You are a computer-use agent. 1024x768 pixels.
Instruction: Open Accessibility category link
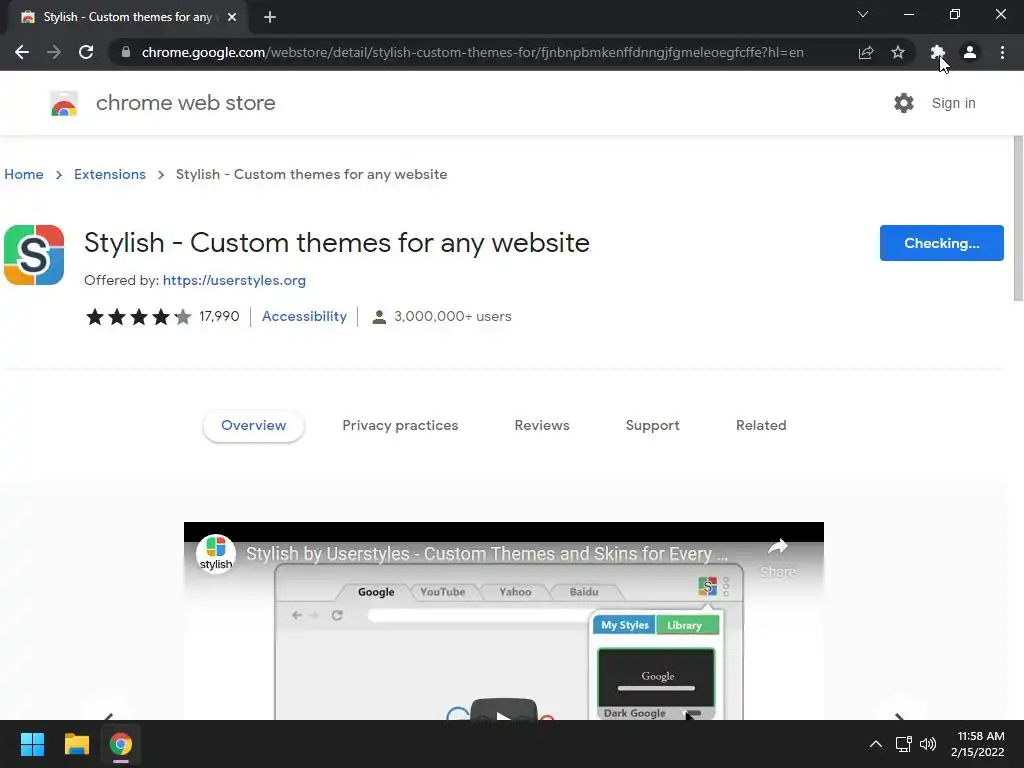304,317
